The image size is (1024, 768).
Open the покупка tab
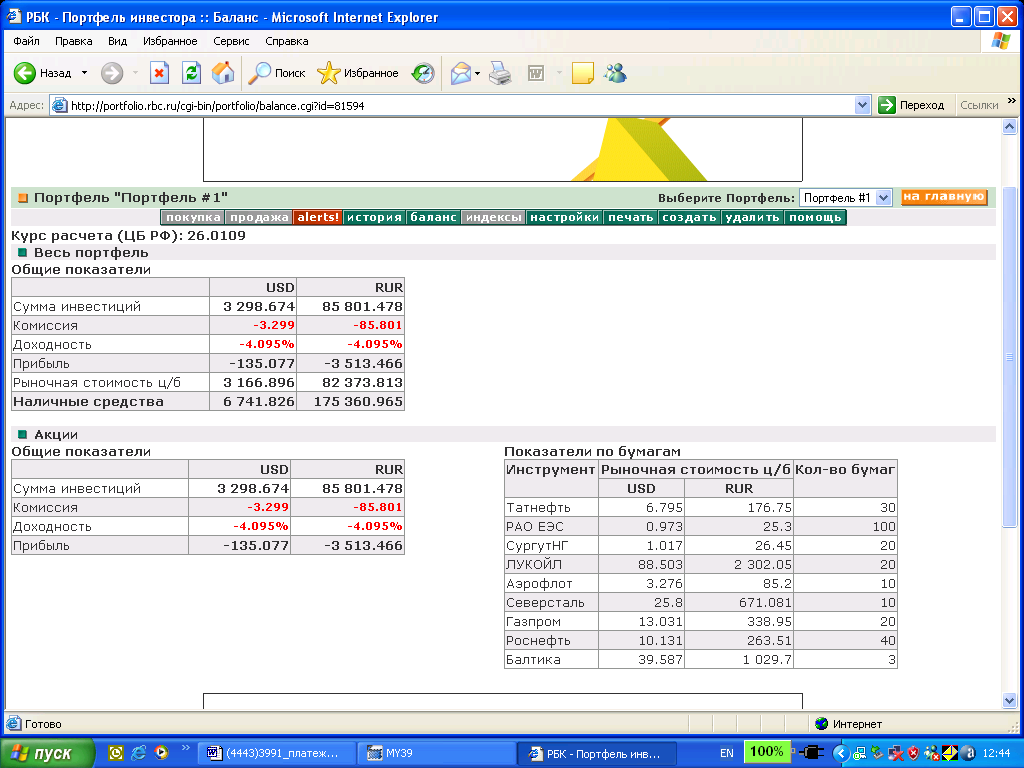[193, 217]
